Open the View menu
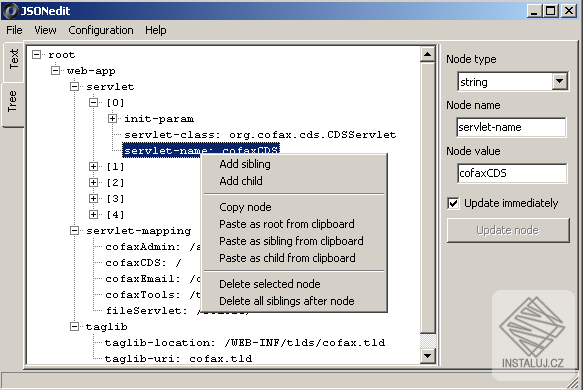The width and height of the screenshot is (583, 390). tap(45, 30)
